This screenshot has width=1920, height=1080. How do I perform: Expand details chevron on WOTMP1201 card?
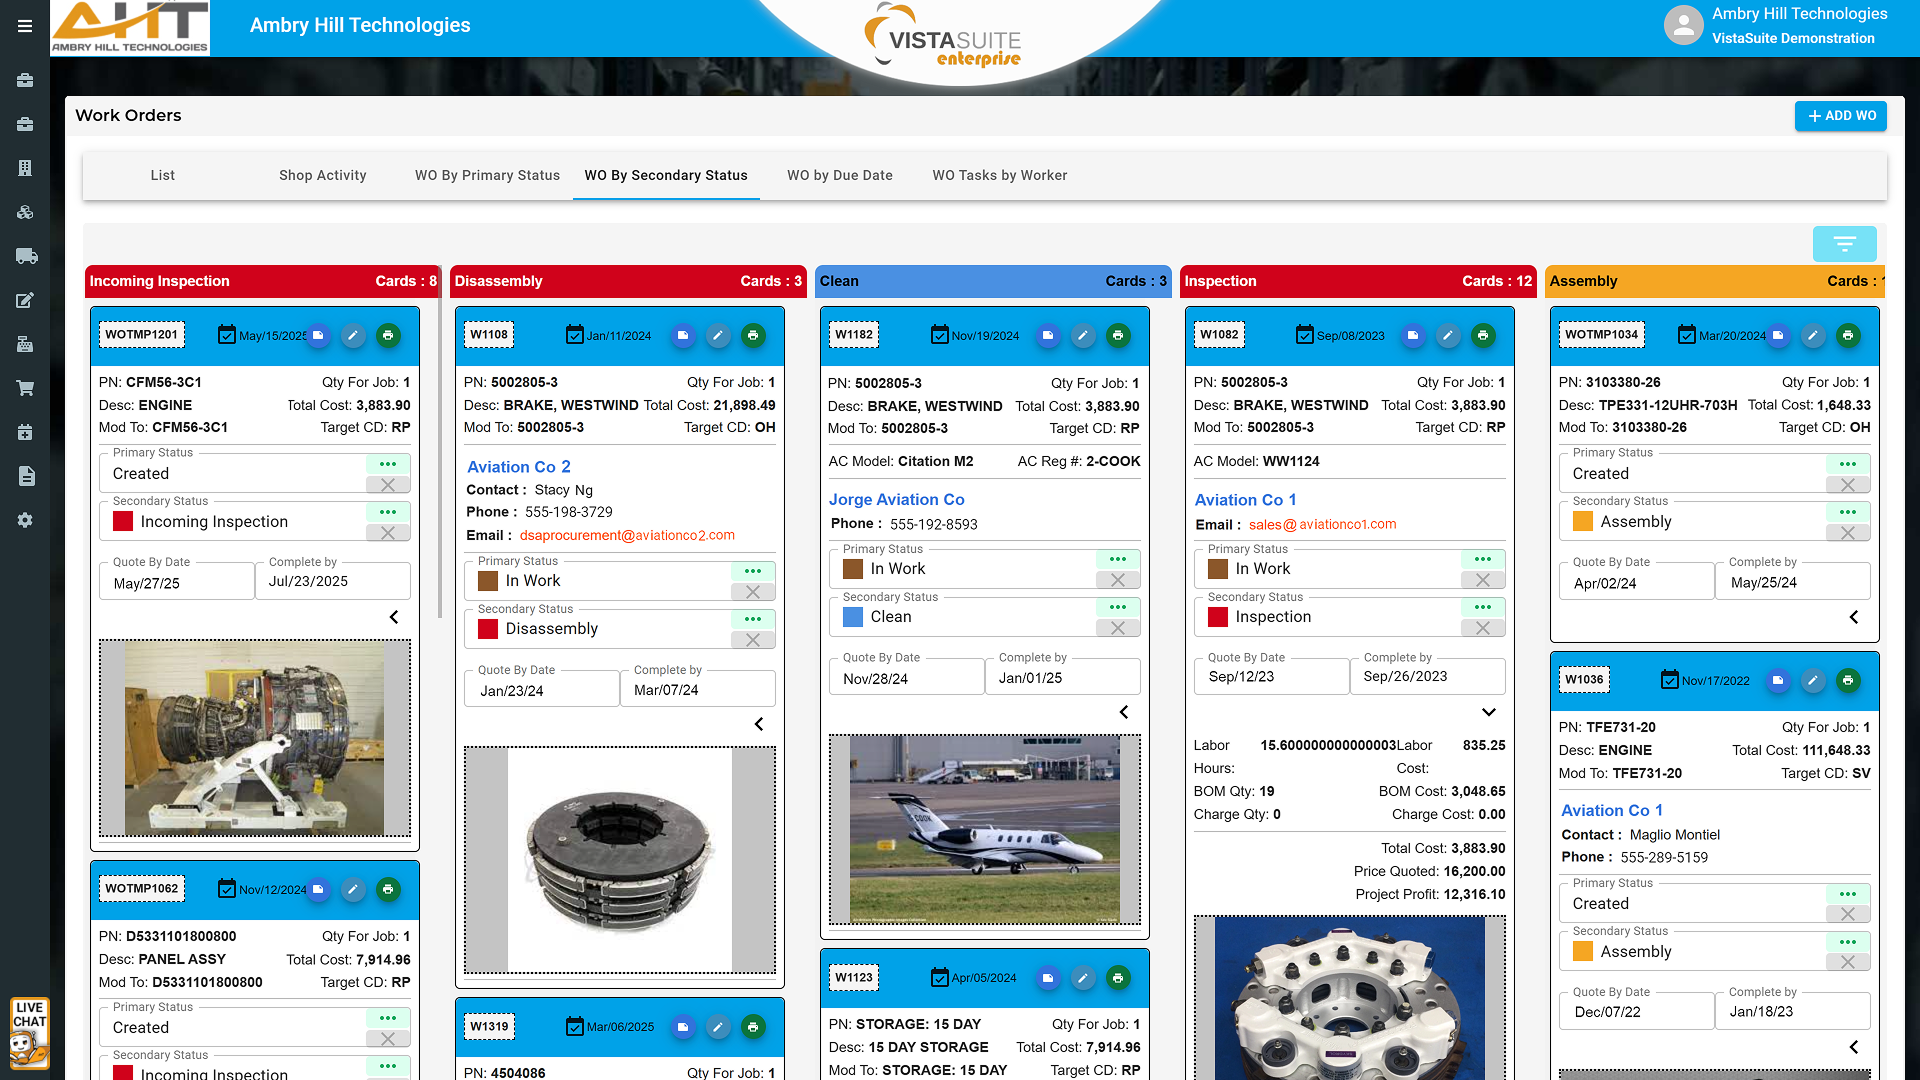point(394,617)
